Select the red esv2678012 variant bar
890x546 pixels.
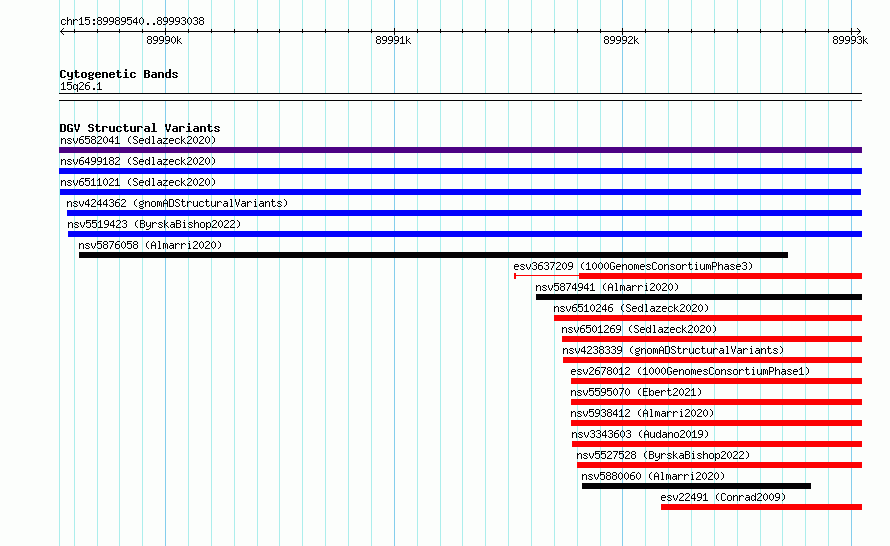click(x=716, y=381)
